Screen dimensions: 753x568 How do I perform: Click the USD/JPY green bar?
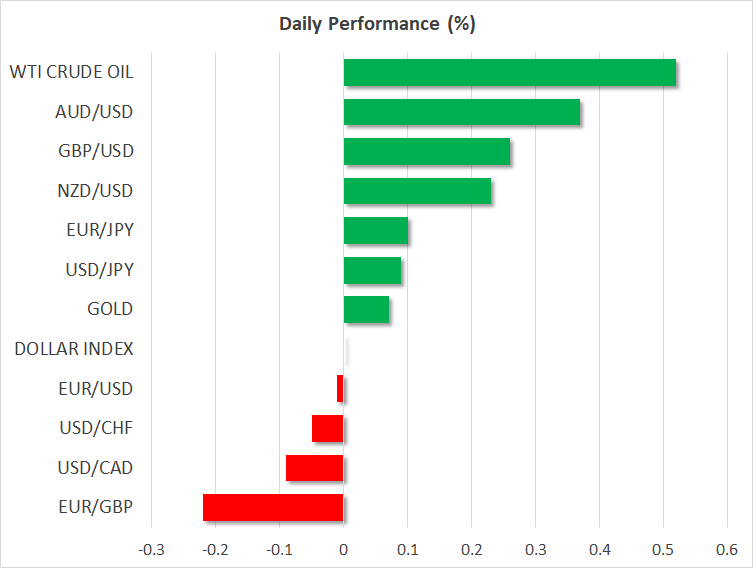pyautogui.click(x=372, y=270)
